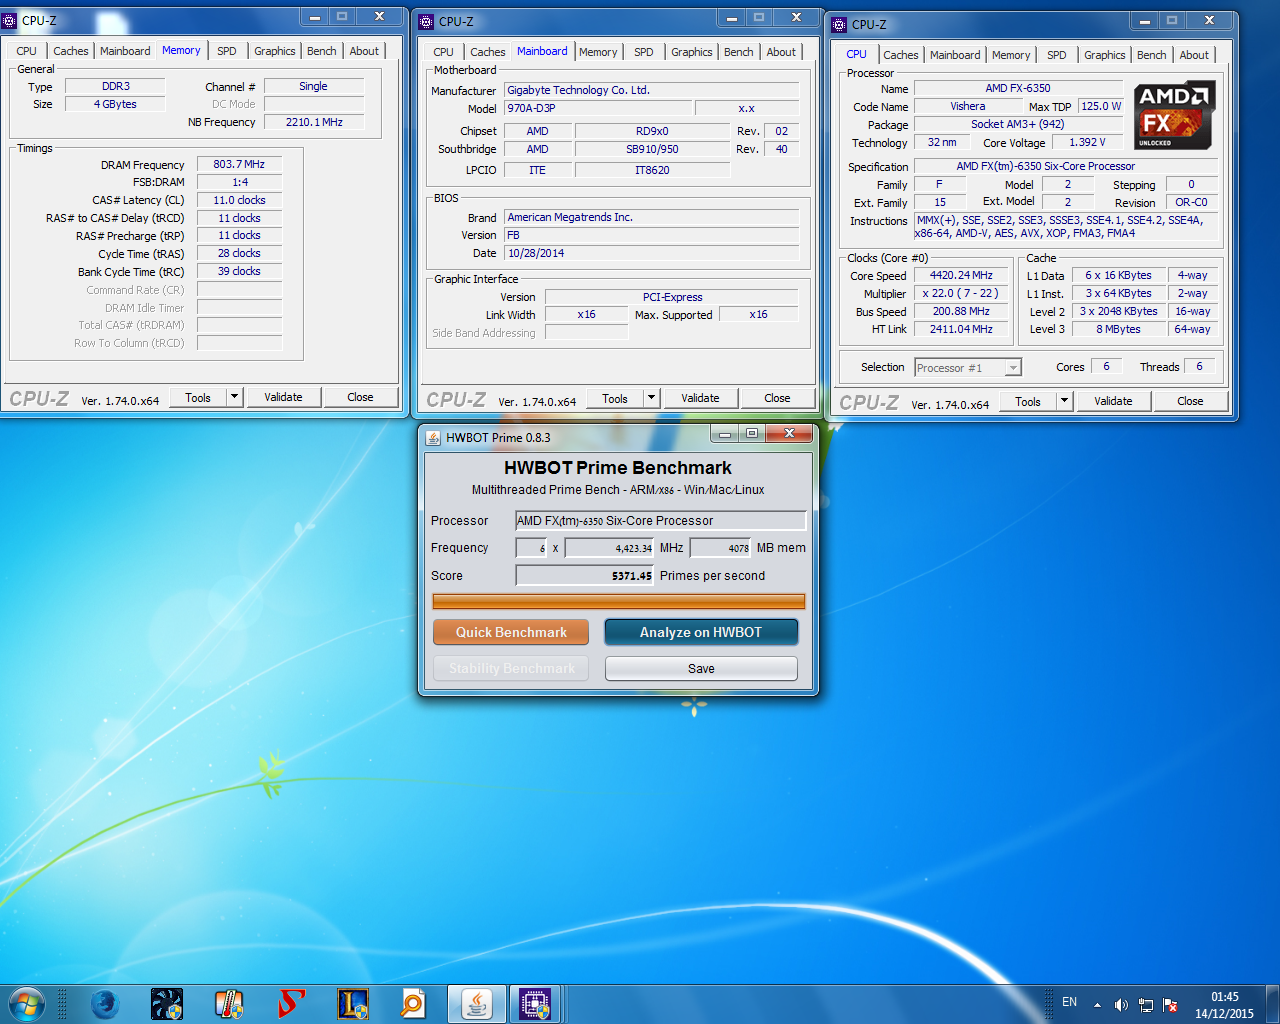Click the orange benchmark progress bar
Screen dimensions: 1280x1024
point(619,601)
